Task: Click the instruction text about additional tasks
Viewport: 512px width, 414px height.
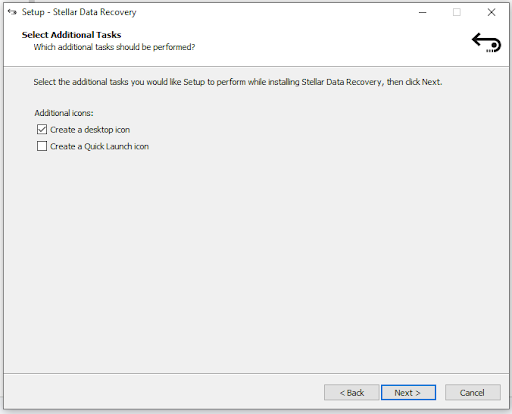Action: pos(238,82)
